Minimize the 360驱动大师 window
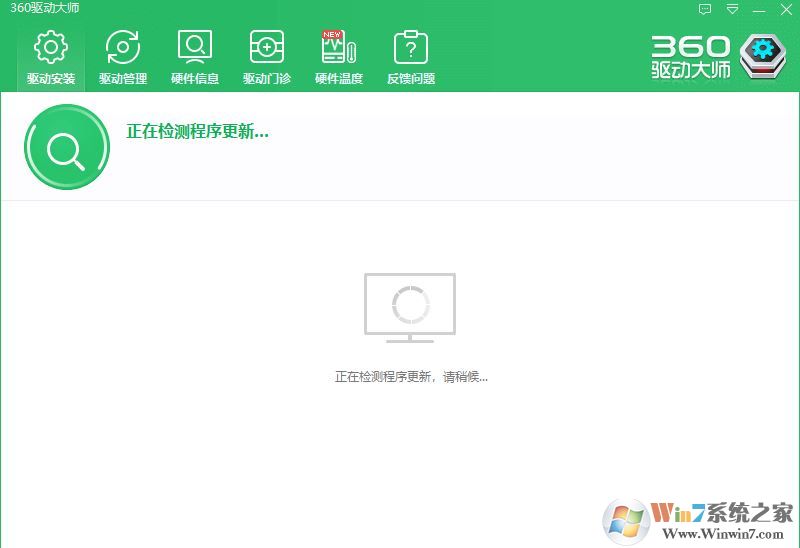This screenshot has width=800, height=548. [759, 10]
